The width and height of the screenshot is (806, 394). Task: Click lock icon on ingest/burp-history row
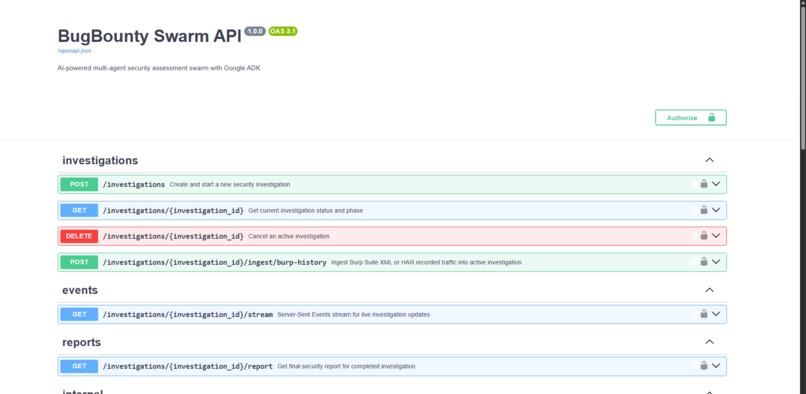704,262
